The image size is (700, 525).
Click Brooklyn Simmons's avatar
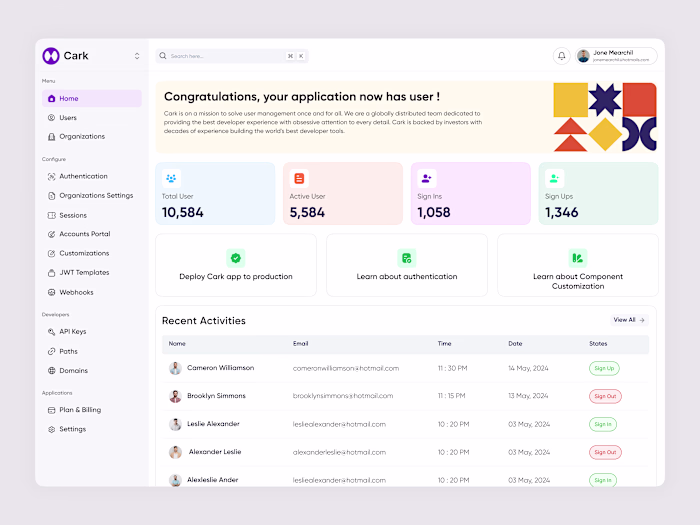[x=175, y=396]
